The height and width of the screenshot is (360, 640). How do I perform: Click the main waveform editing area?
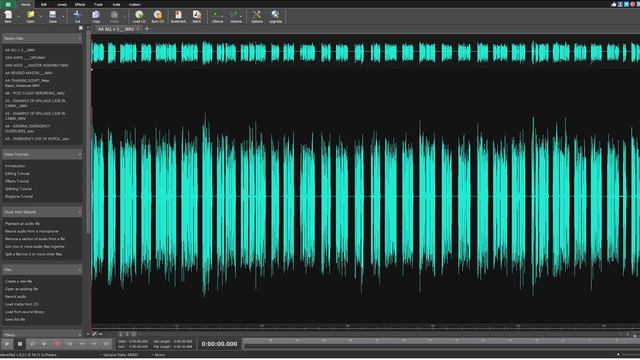pos(365,197)
